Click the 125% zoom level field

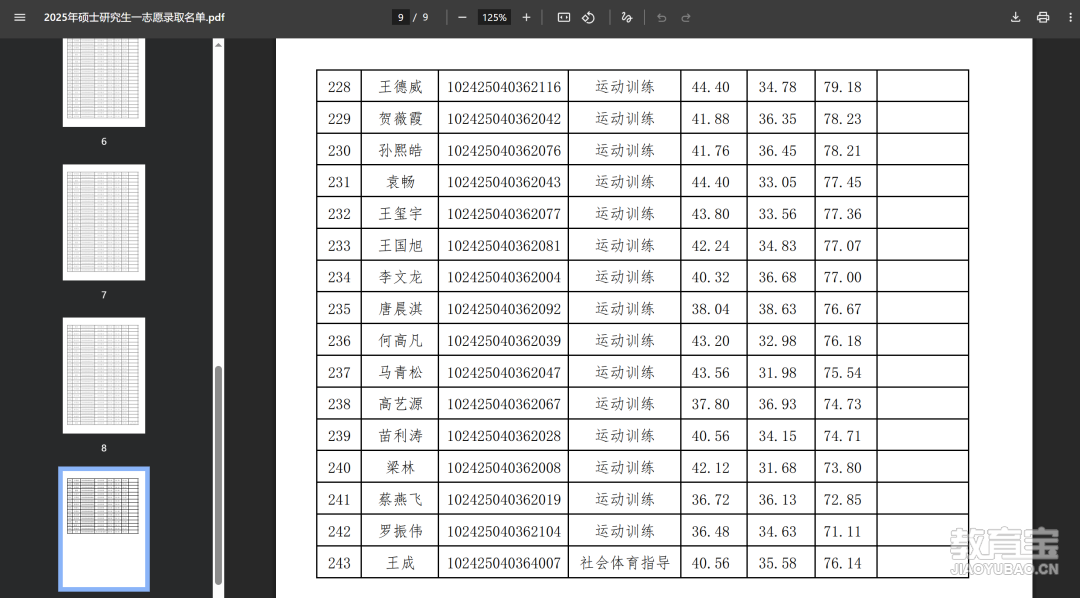tap(495, 17)
